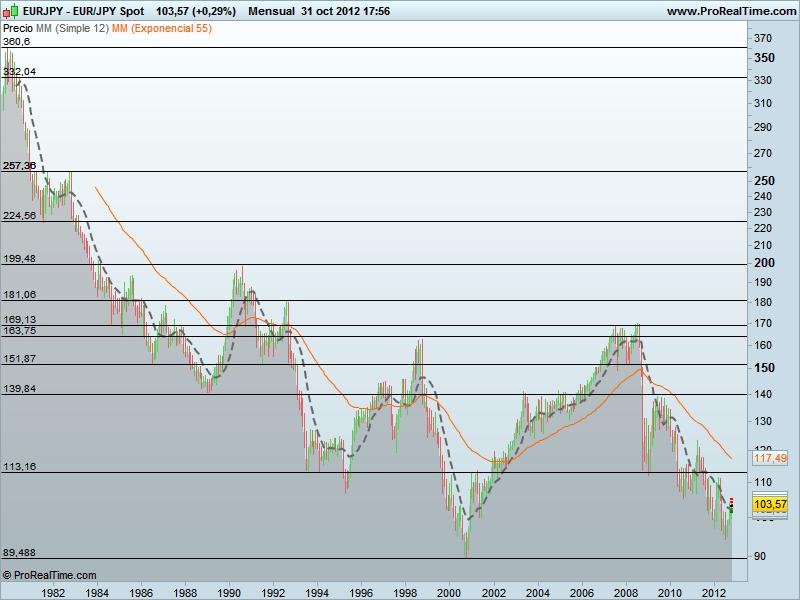Click the 113,16 support line label
The height and width of the screenshot is (600, 800).
(18, 466)
